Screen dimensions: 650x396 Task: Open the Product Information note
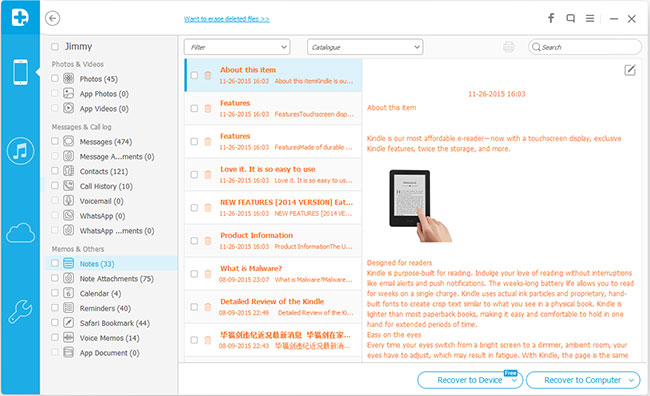(x=274, y=241)
